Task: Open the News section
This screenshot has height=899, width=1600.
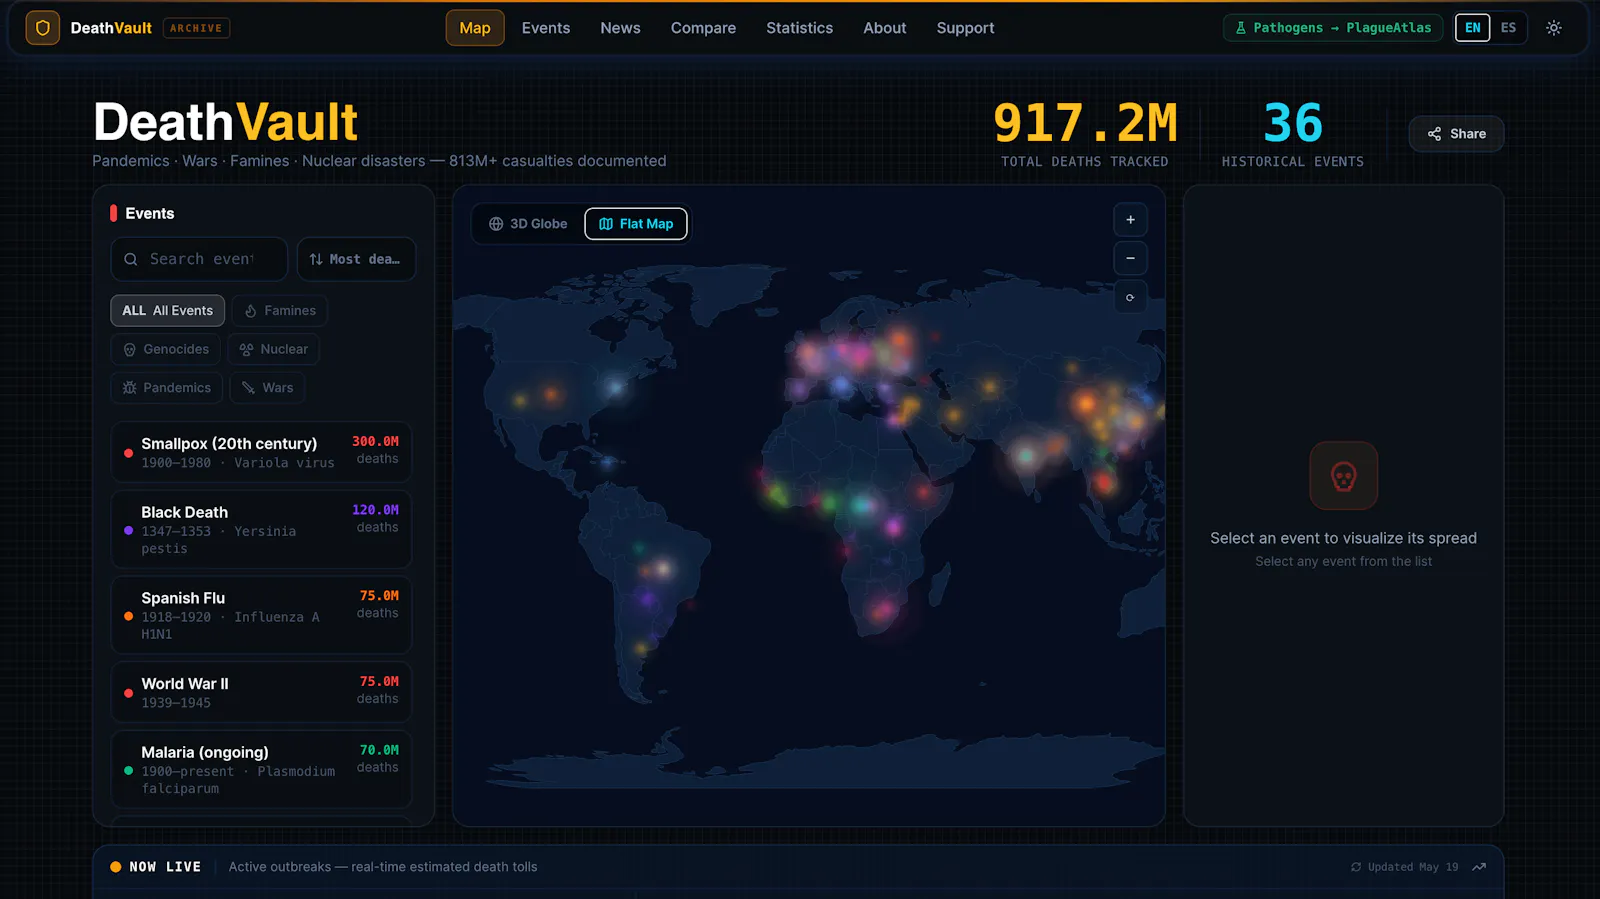Action: click(620, 28)
